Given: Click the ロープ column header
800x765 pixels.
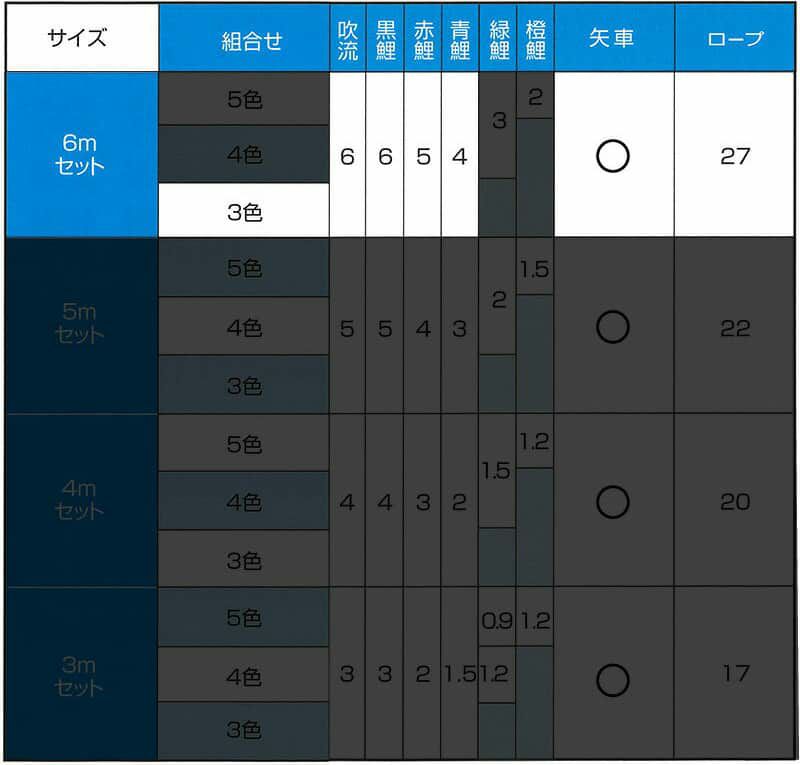Looking at the screenshot, I should point(735,40).
